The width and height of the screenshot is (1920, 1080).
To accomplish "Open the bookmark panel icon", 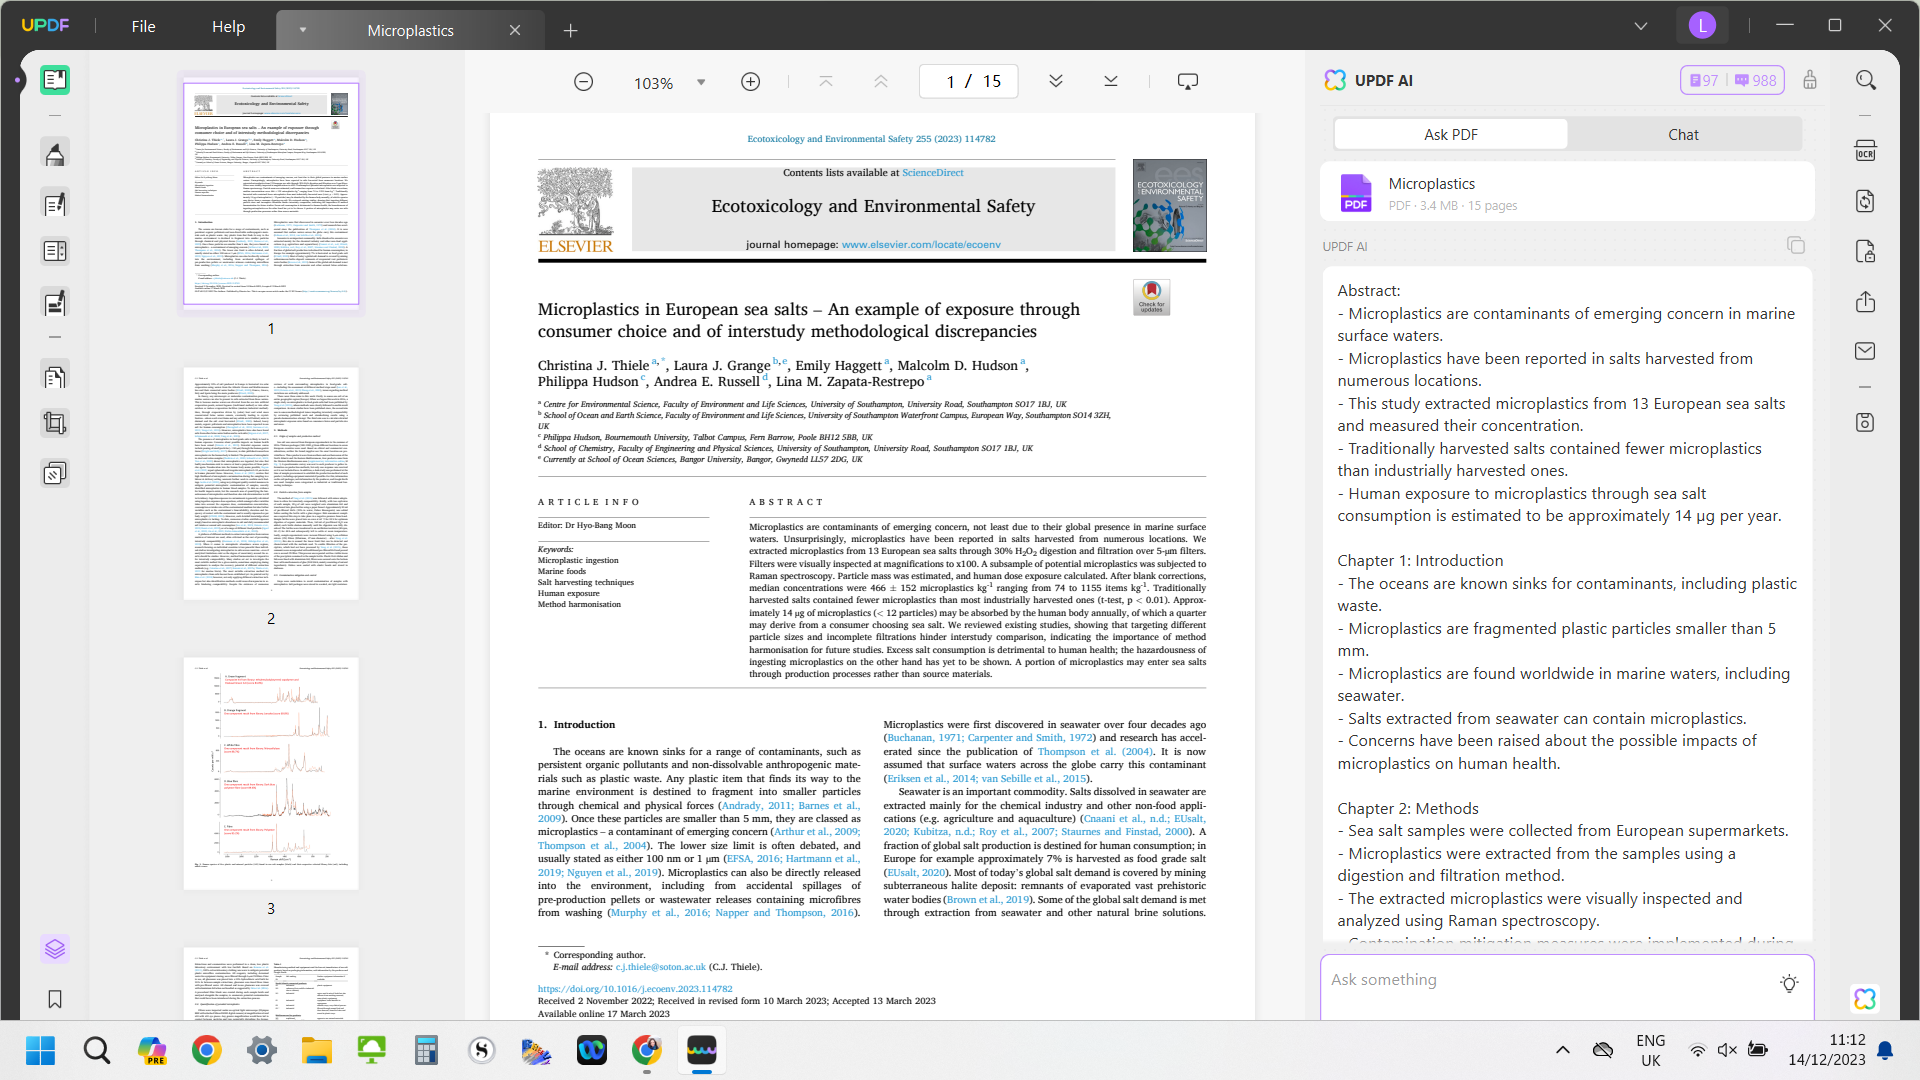I will coord(55,999).
